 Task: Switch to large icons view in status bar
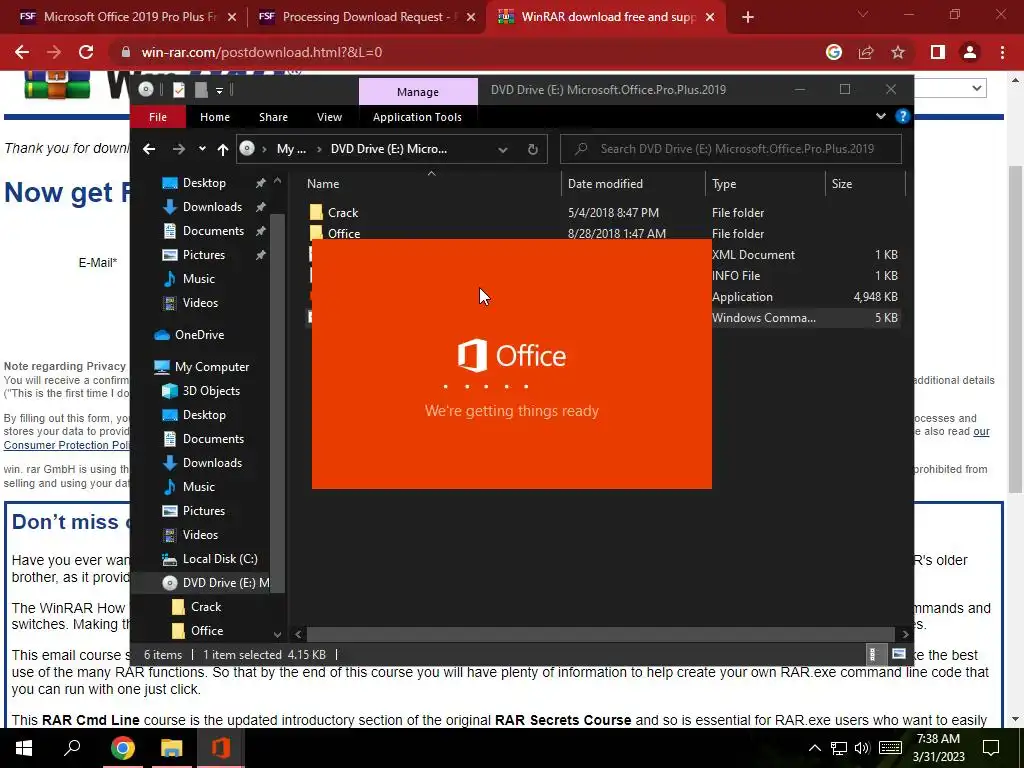point(899,654)
